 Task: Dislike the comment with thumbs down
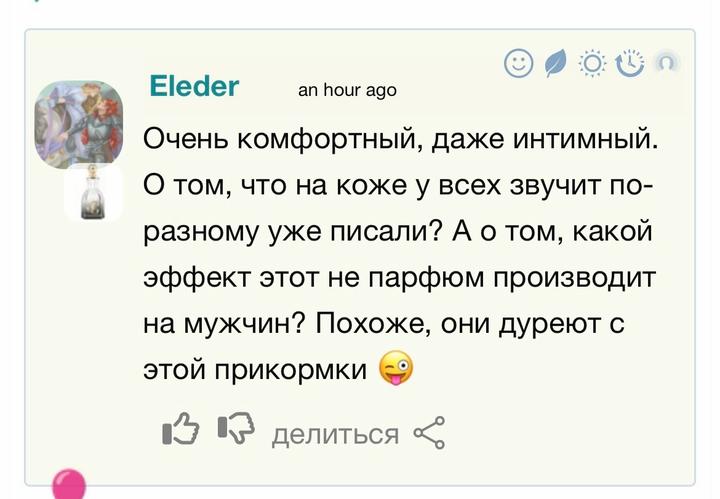tap(236, 431)
